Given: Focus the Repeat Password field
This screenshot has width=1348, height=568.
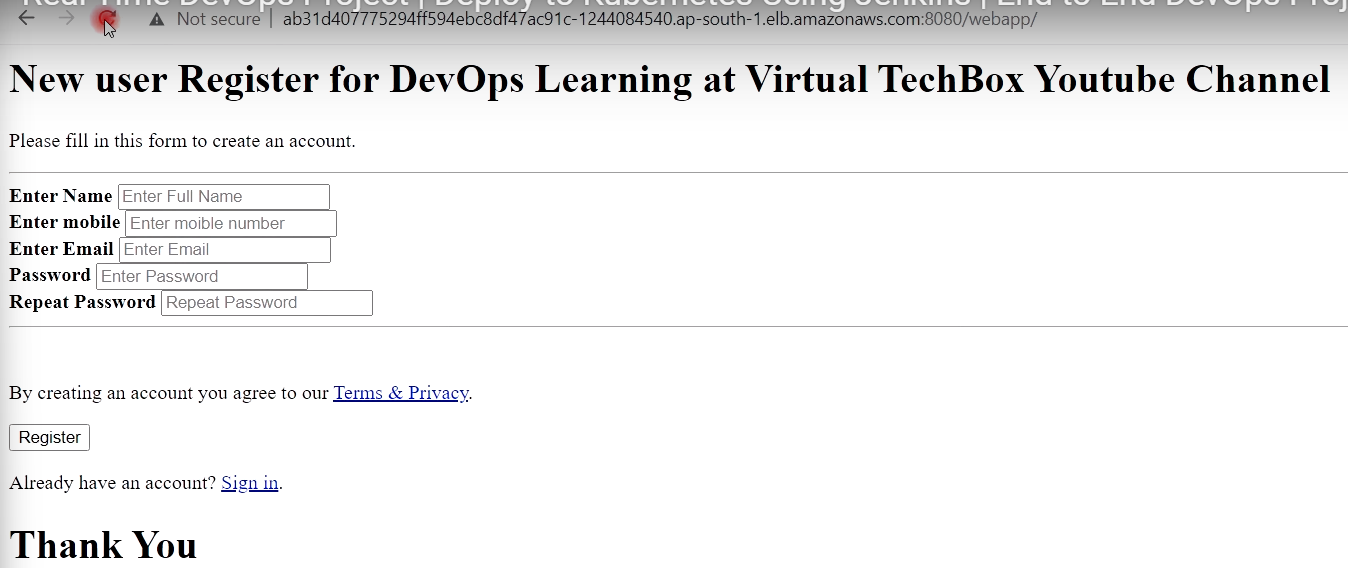Looking at the screenshot, I should (x=267, y=303).
